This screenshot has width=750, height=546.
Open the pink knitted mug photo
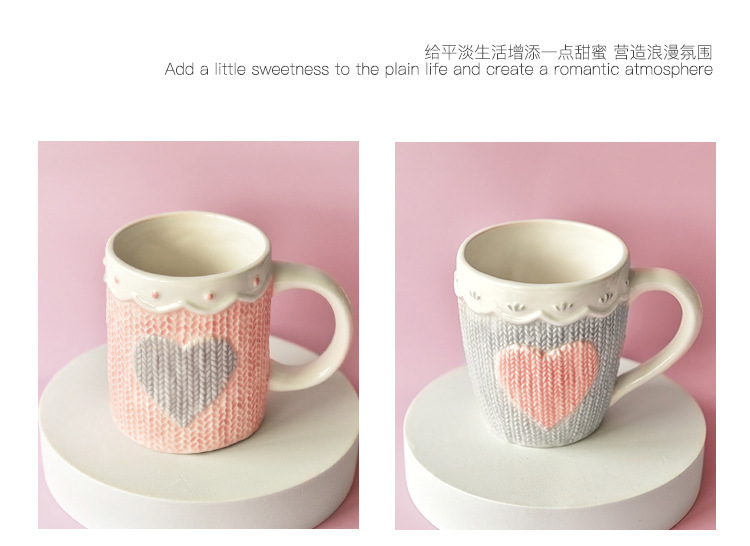pos(199,335)
